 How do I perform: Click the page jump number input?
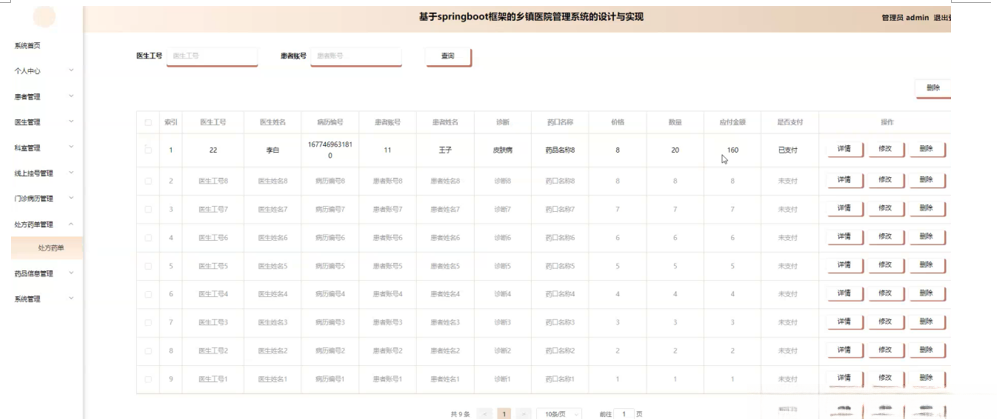[624, 414]
